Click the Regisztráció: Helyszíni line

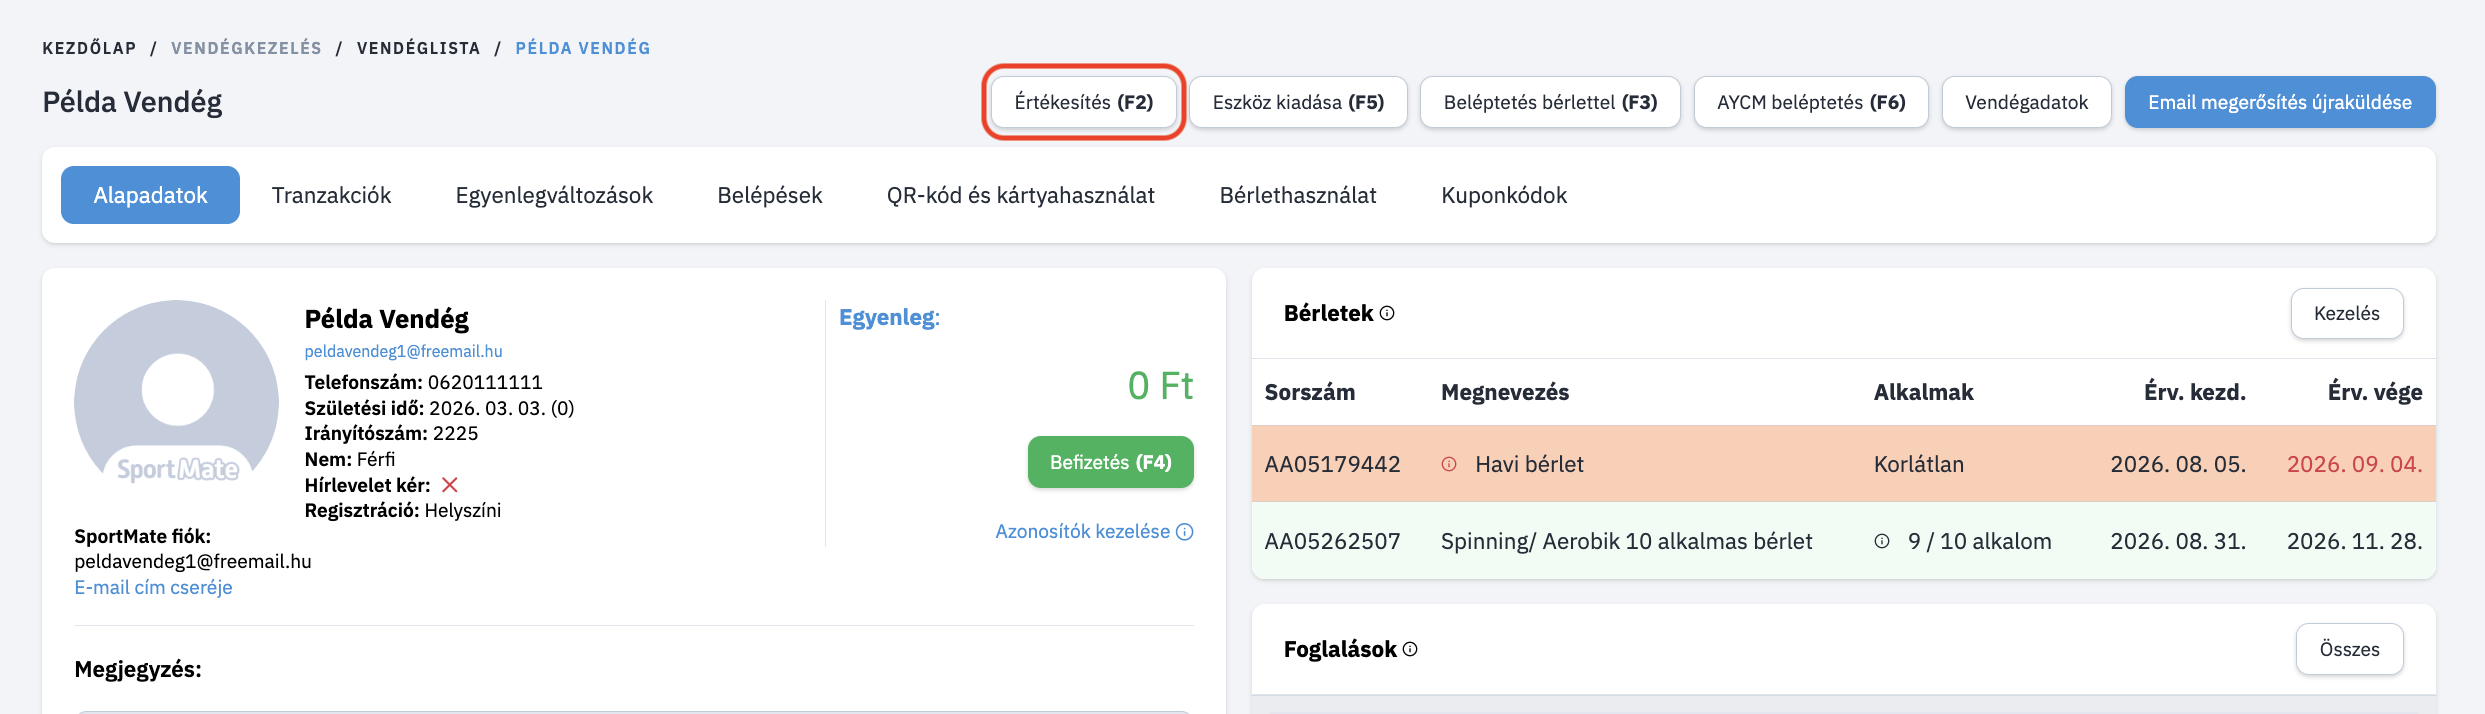[403, 510]
